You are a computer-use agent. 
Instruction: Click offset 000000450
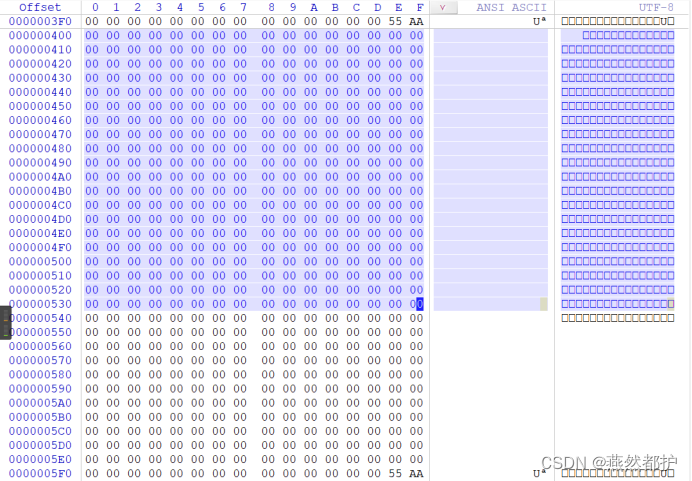click(40, 106)
